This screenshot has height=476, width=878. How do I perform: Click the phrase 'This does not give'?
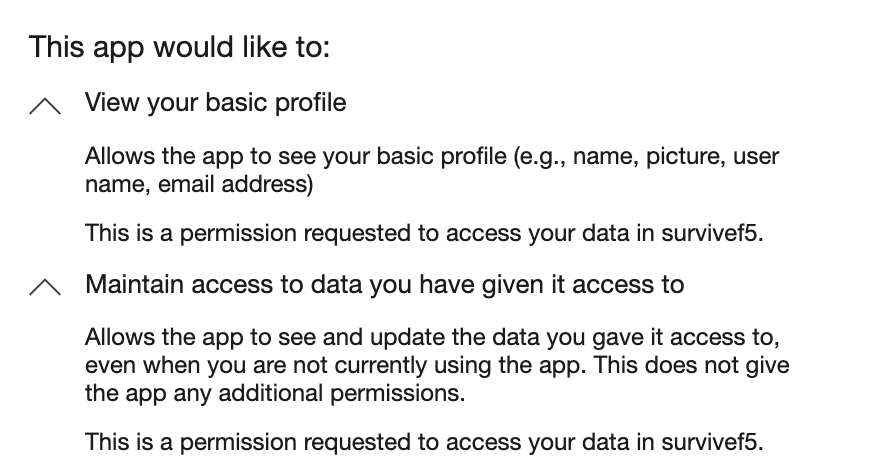tap(691, 365)
